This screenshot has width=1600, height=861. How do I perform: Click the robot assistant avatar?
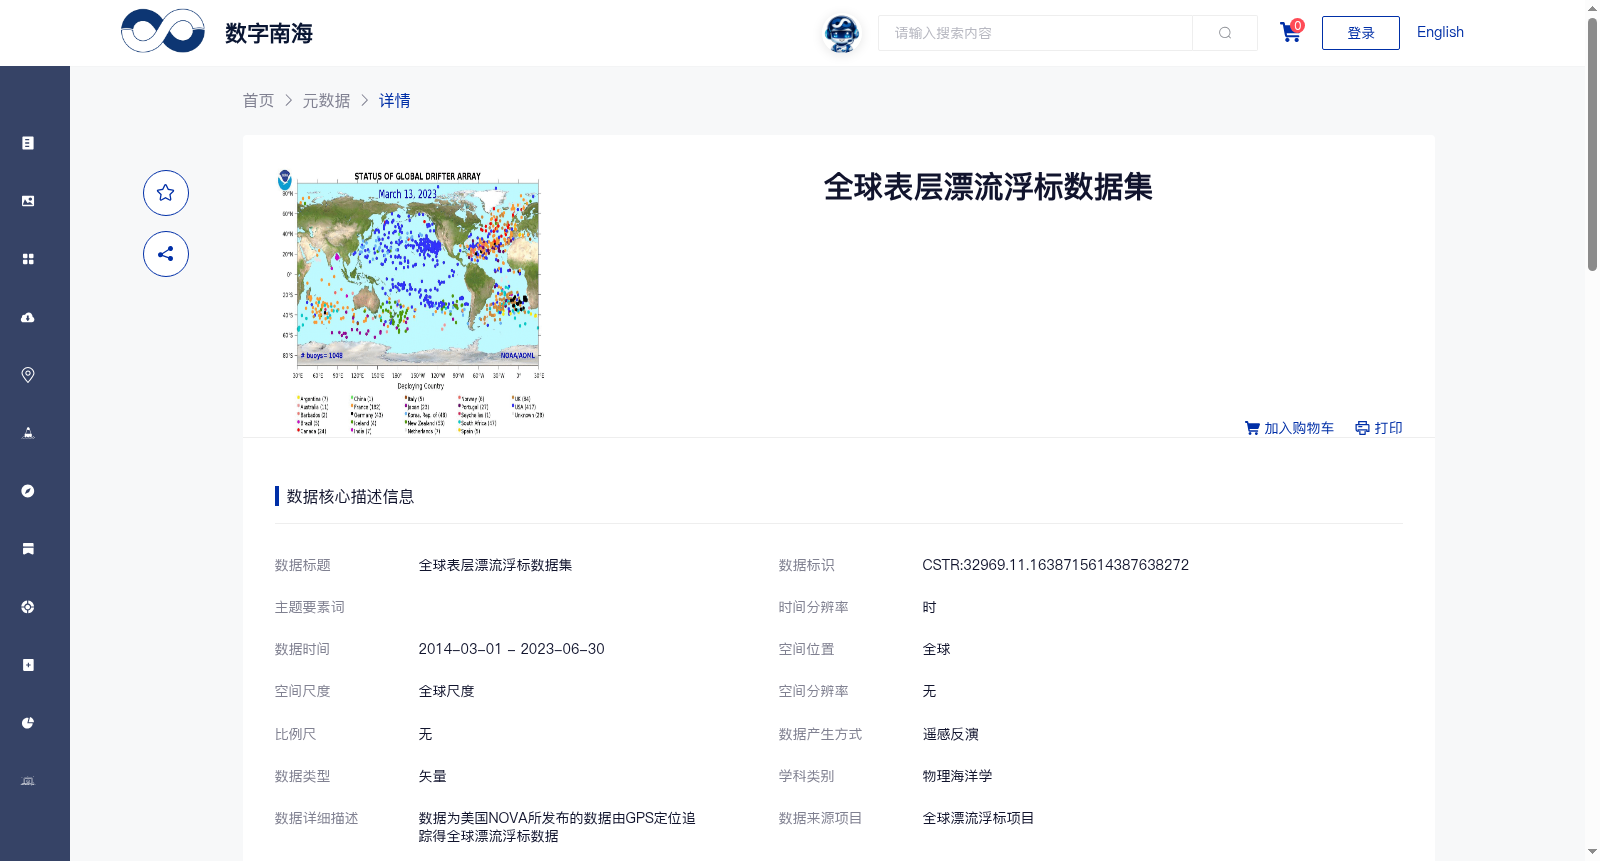pos(842,33)
